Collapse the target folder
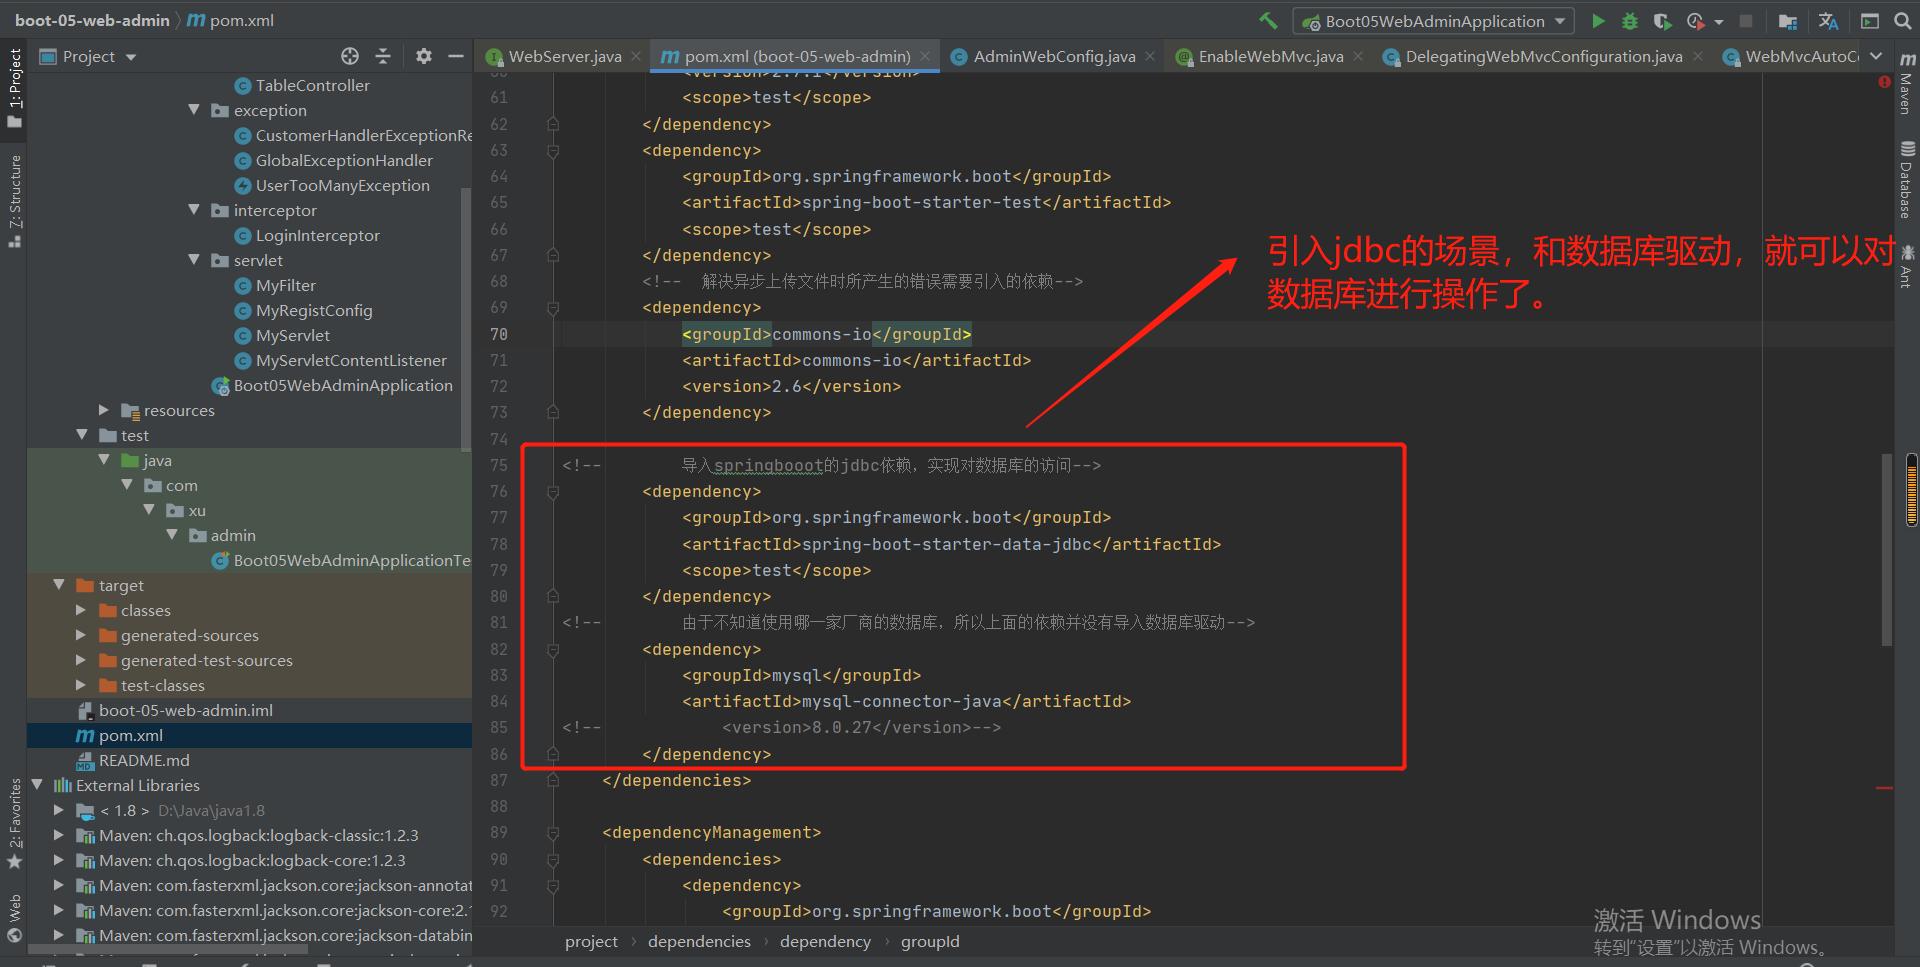Image resolution: width=1920 pixels, height=967 pixels. coord(59,585)
